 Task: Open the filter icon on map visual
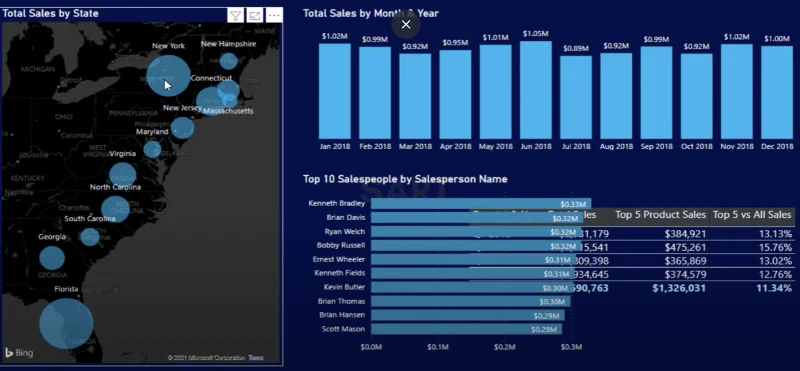(x=235, y=16)
